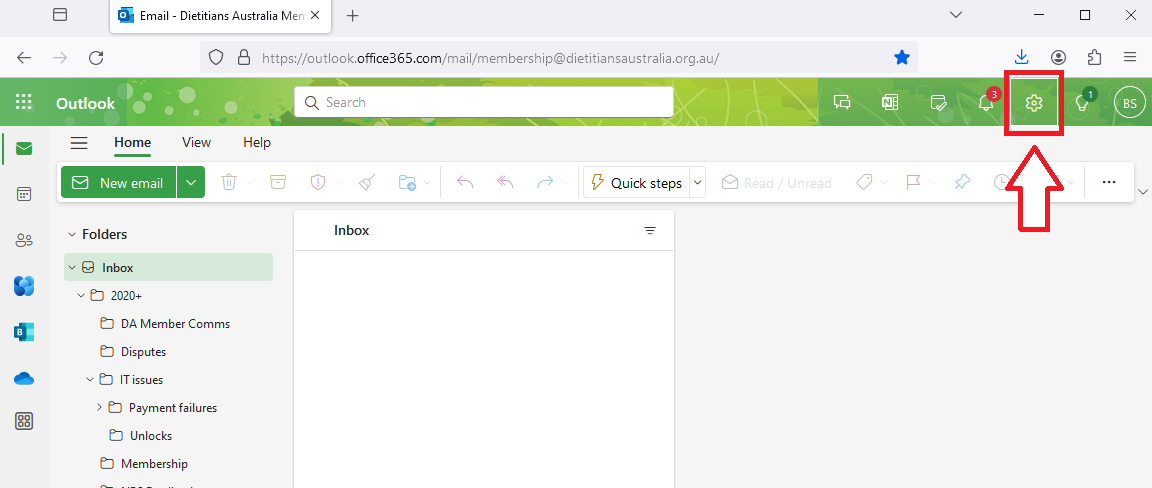
Task: Open the Settings gear icon
Action: click(1034, 102)
